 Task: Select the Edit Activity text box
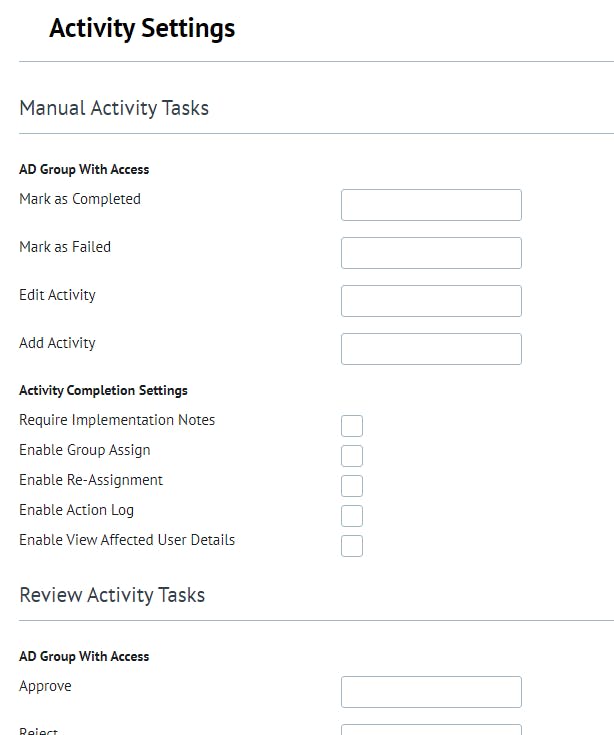431,301
